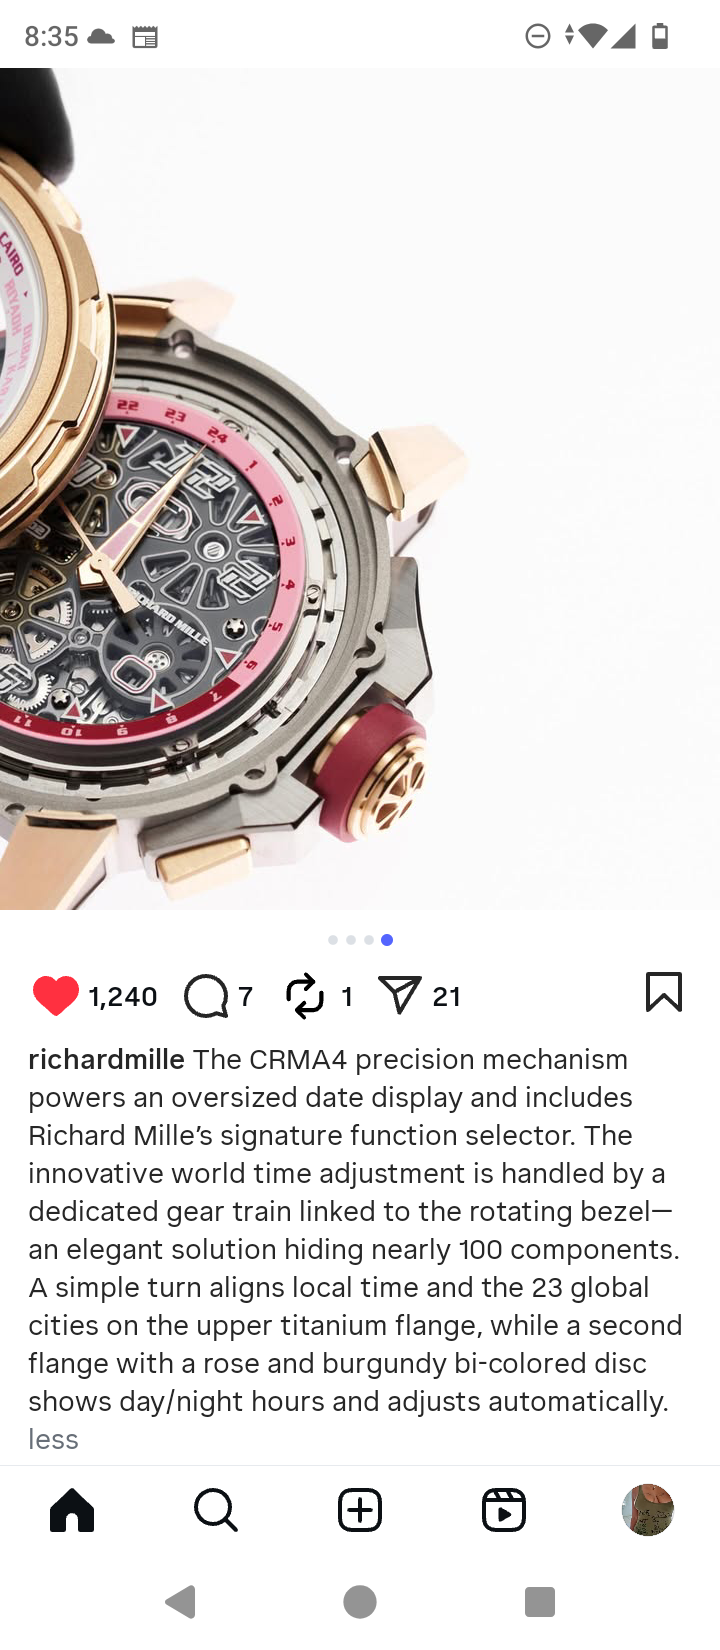Tap the Android home circle button
Image resolution: width=720 pixels, height=1650 pixels.
pos(360,1602)
